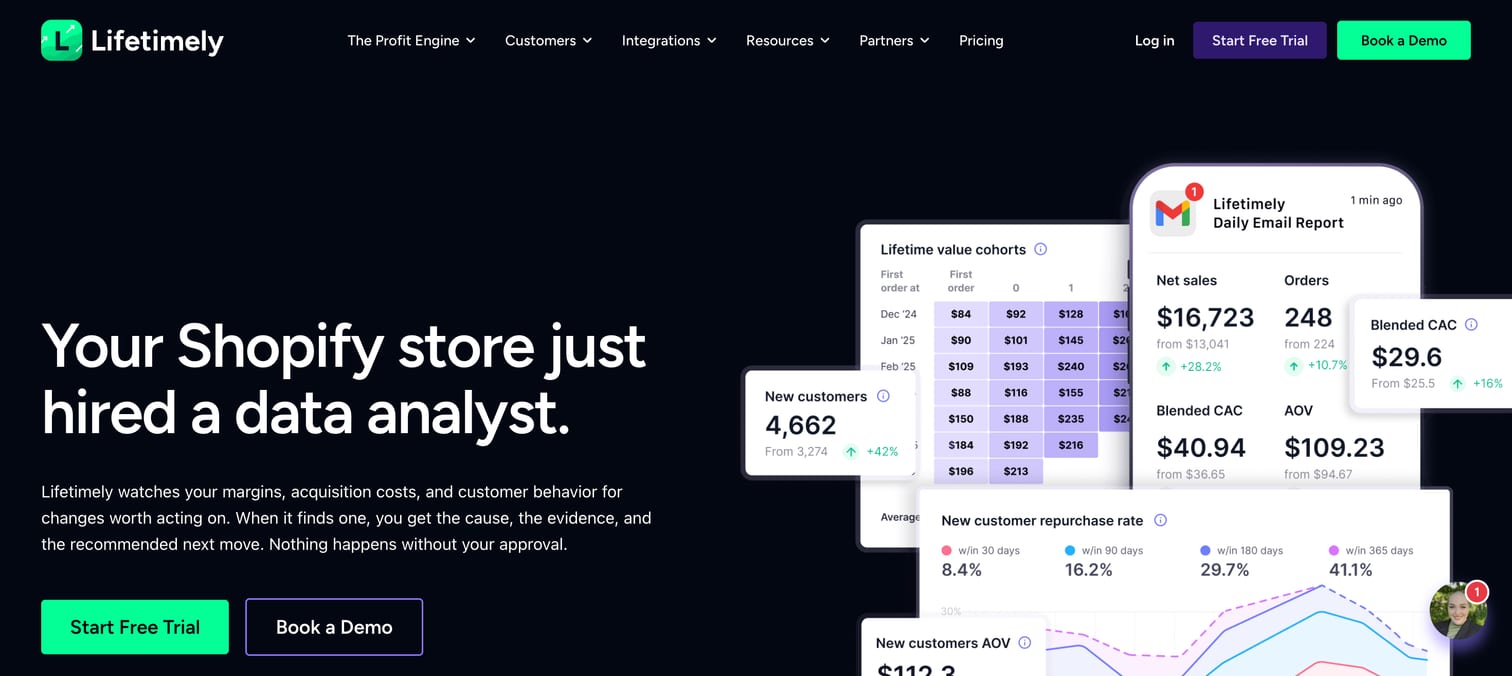Screen dimensions: 1512x676
Task: Click the $16,723 net sales value
Action: click(x=1205, y=317)
